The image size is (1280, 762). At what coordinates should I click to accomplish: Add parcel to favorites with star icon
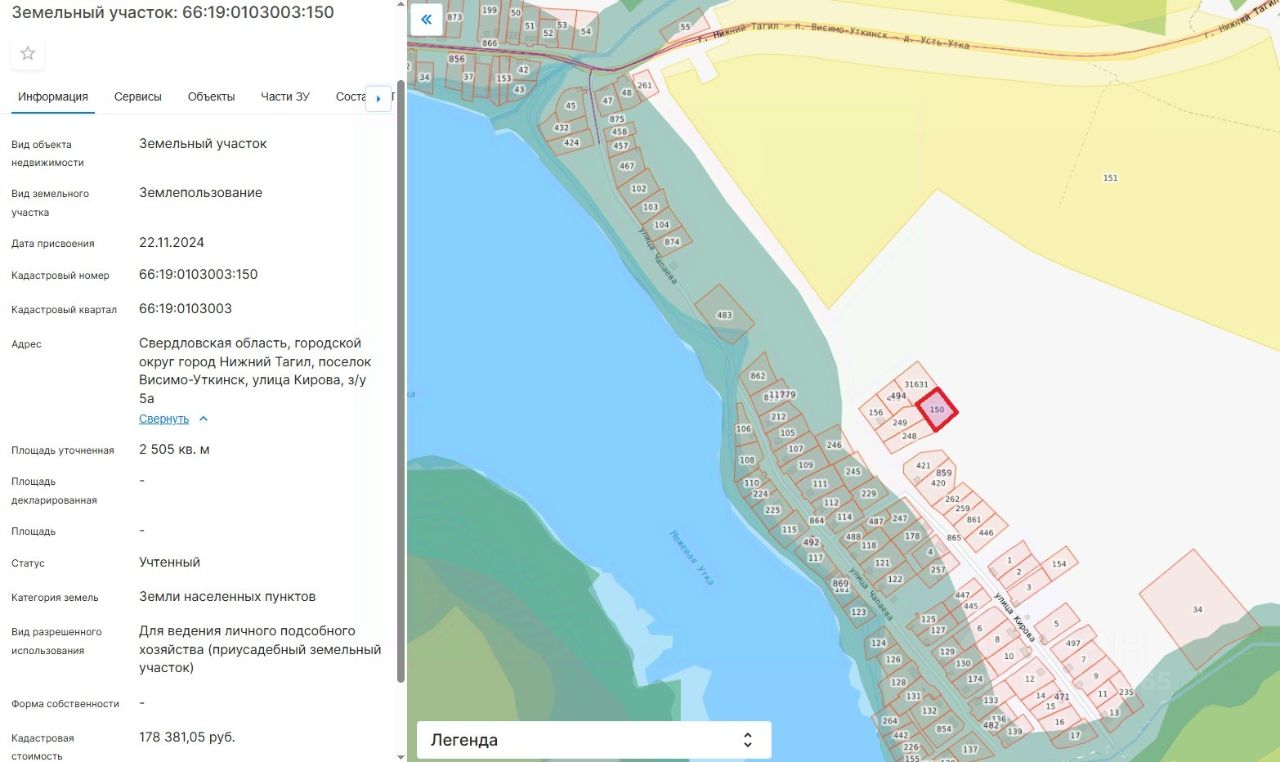tap(28, 53)
